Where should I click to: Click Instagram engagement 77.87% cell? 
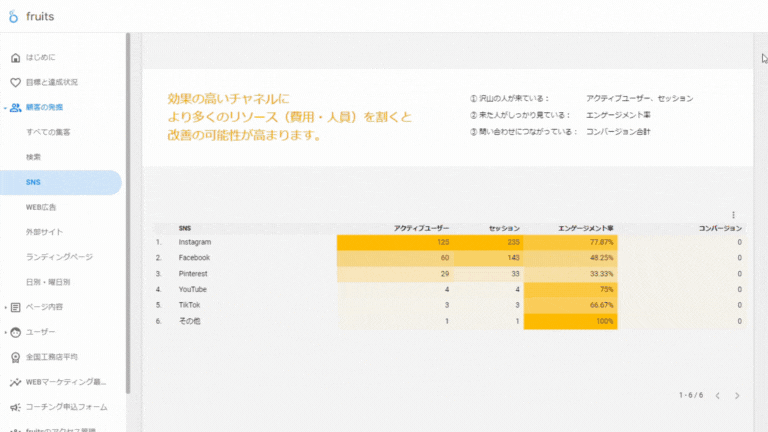570,242
